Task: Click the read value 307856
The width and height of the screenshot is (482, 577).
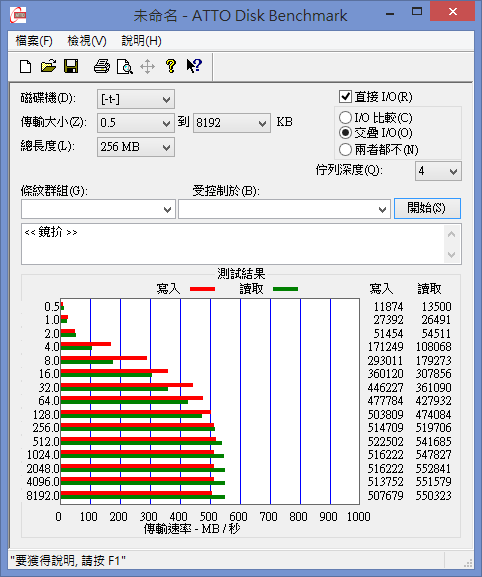Action: coord(433,374)
